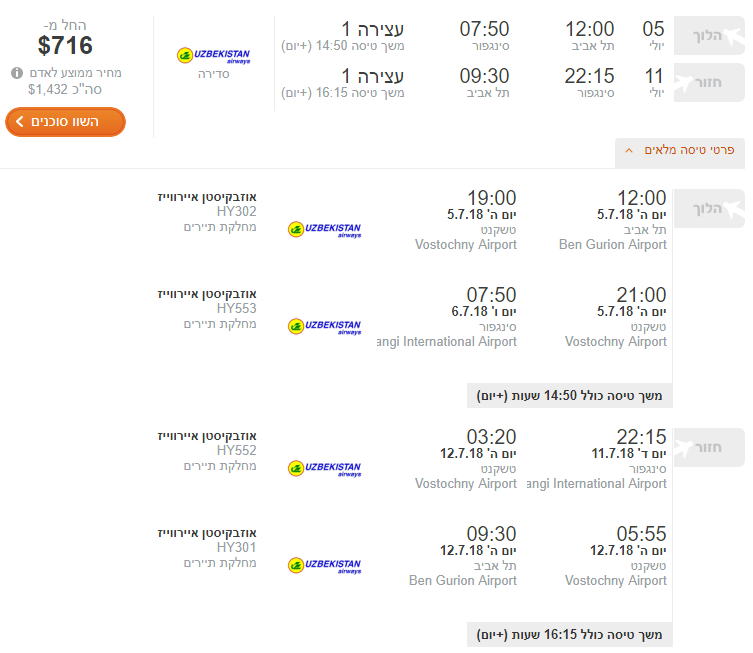The width and height of the screenshot is (753, 653).
Task: Click the outbound 1 stop label in summary
Action: [373, 29]
